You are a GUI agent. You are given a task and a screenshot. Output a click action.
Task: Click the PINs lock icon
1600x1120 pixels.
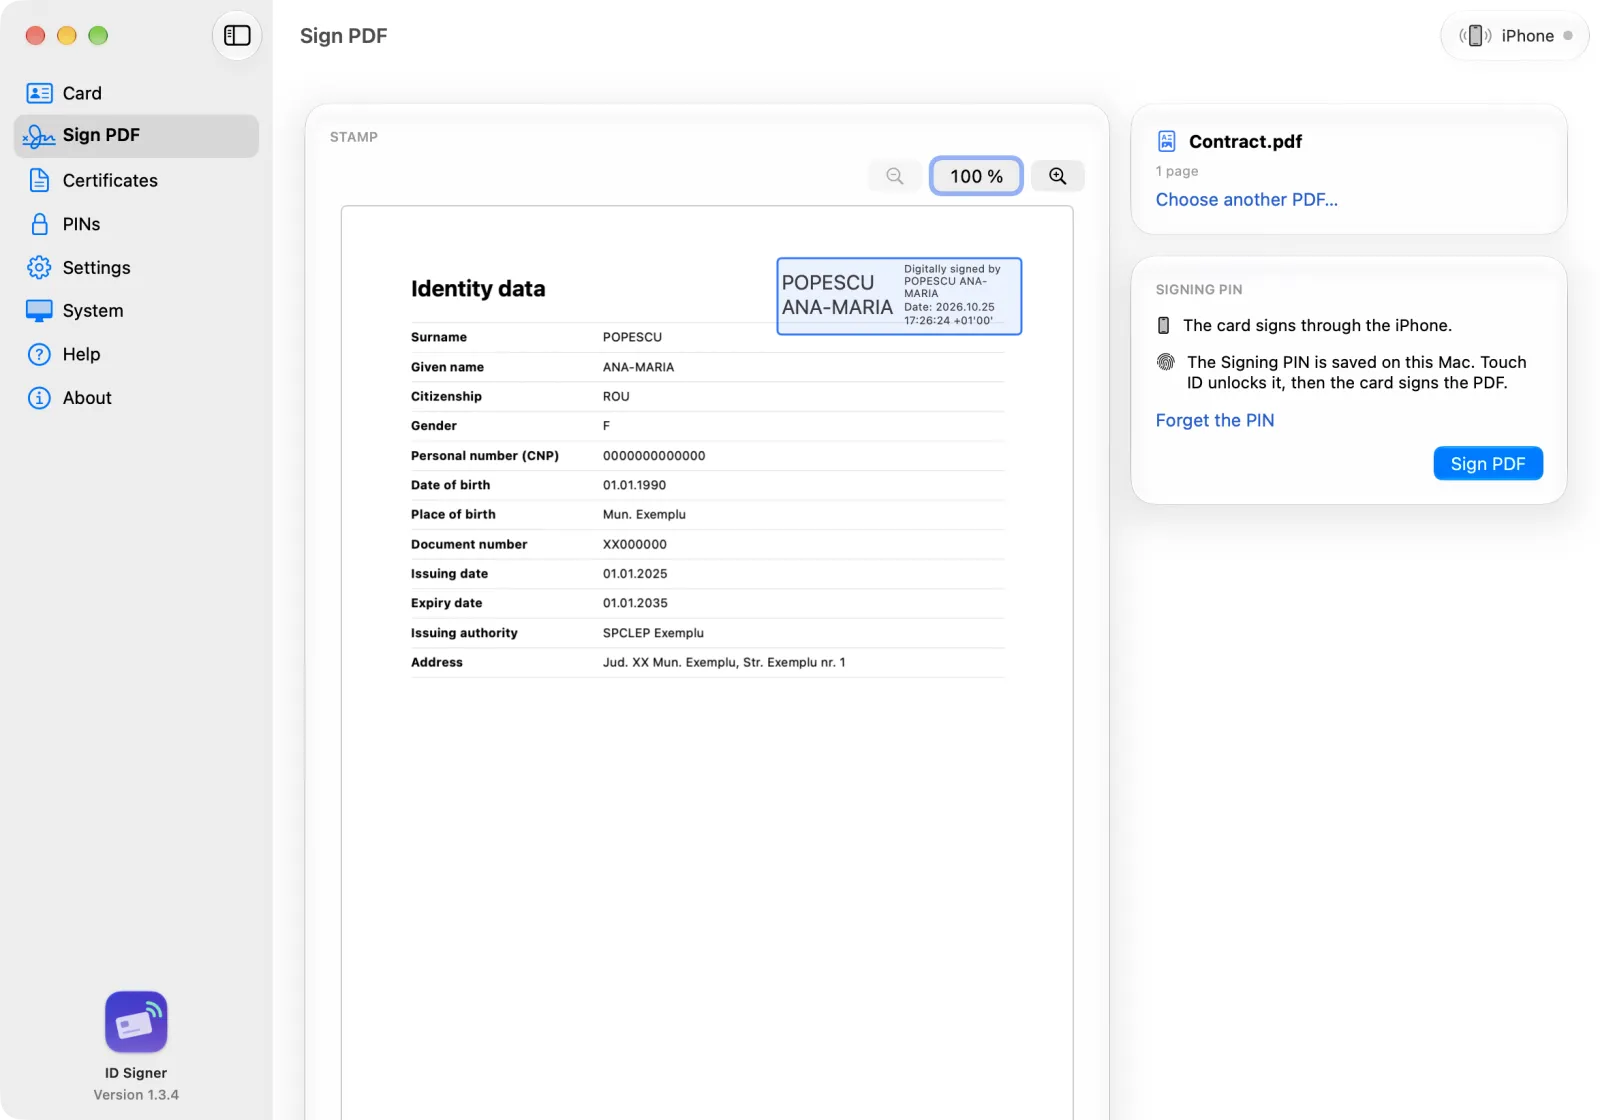coord(39,224)
